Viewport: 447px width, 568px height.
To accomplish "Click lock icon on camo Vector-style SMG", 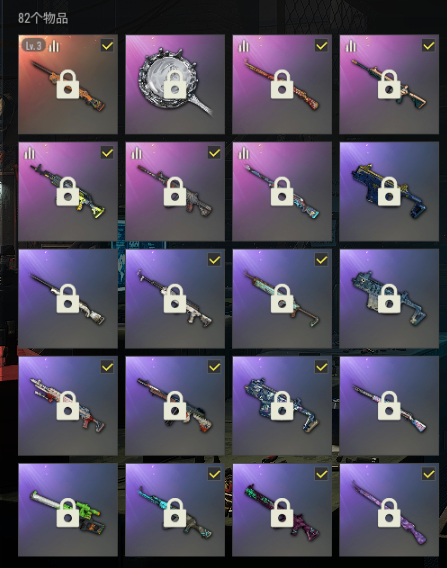I will point(389,299).
